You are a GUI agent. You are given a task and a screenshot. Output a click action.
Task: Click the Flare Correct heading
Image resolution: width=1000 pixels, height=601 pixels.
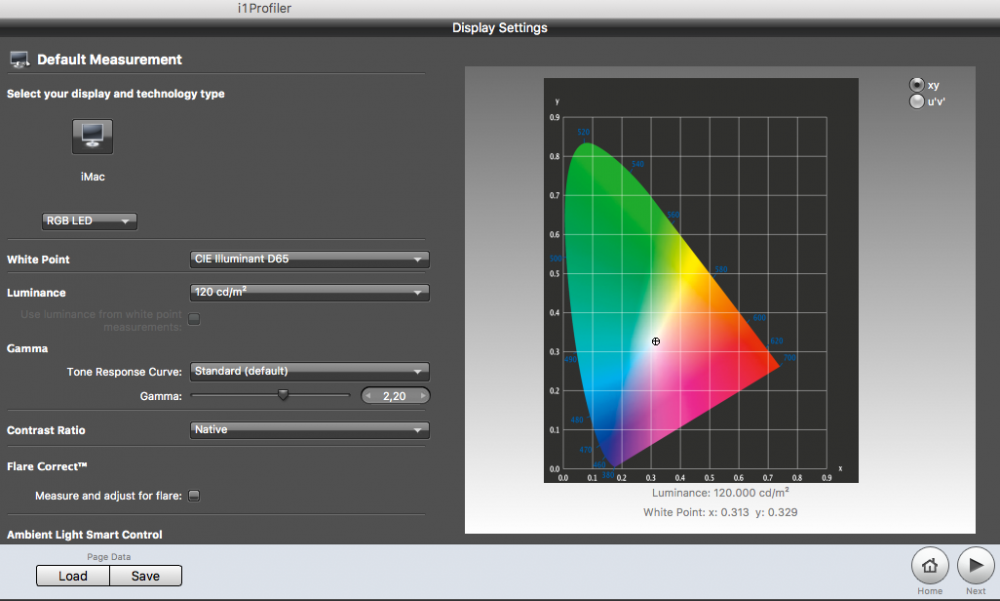pos(47,466)
